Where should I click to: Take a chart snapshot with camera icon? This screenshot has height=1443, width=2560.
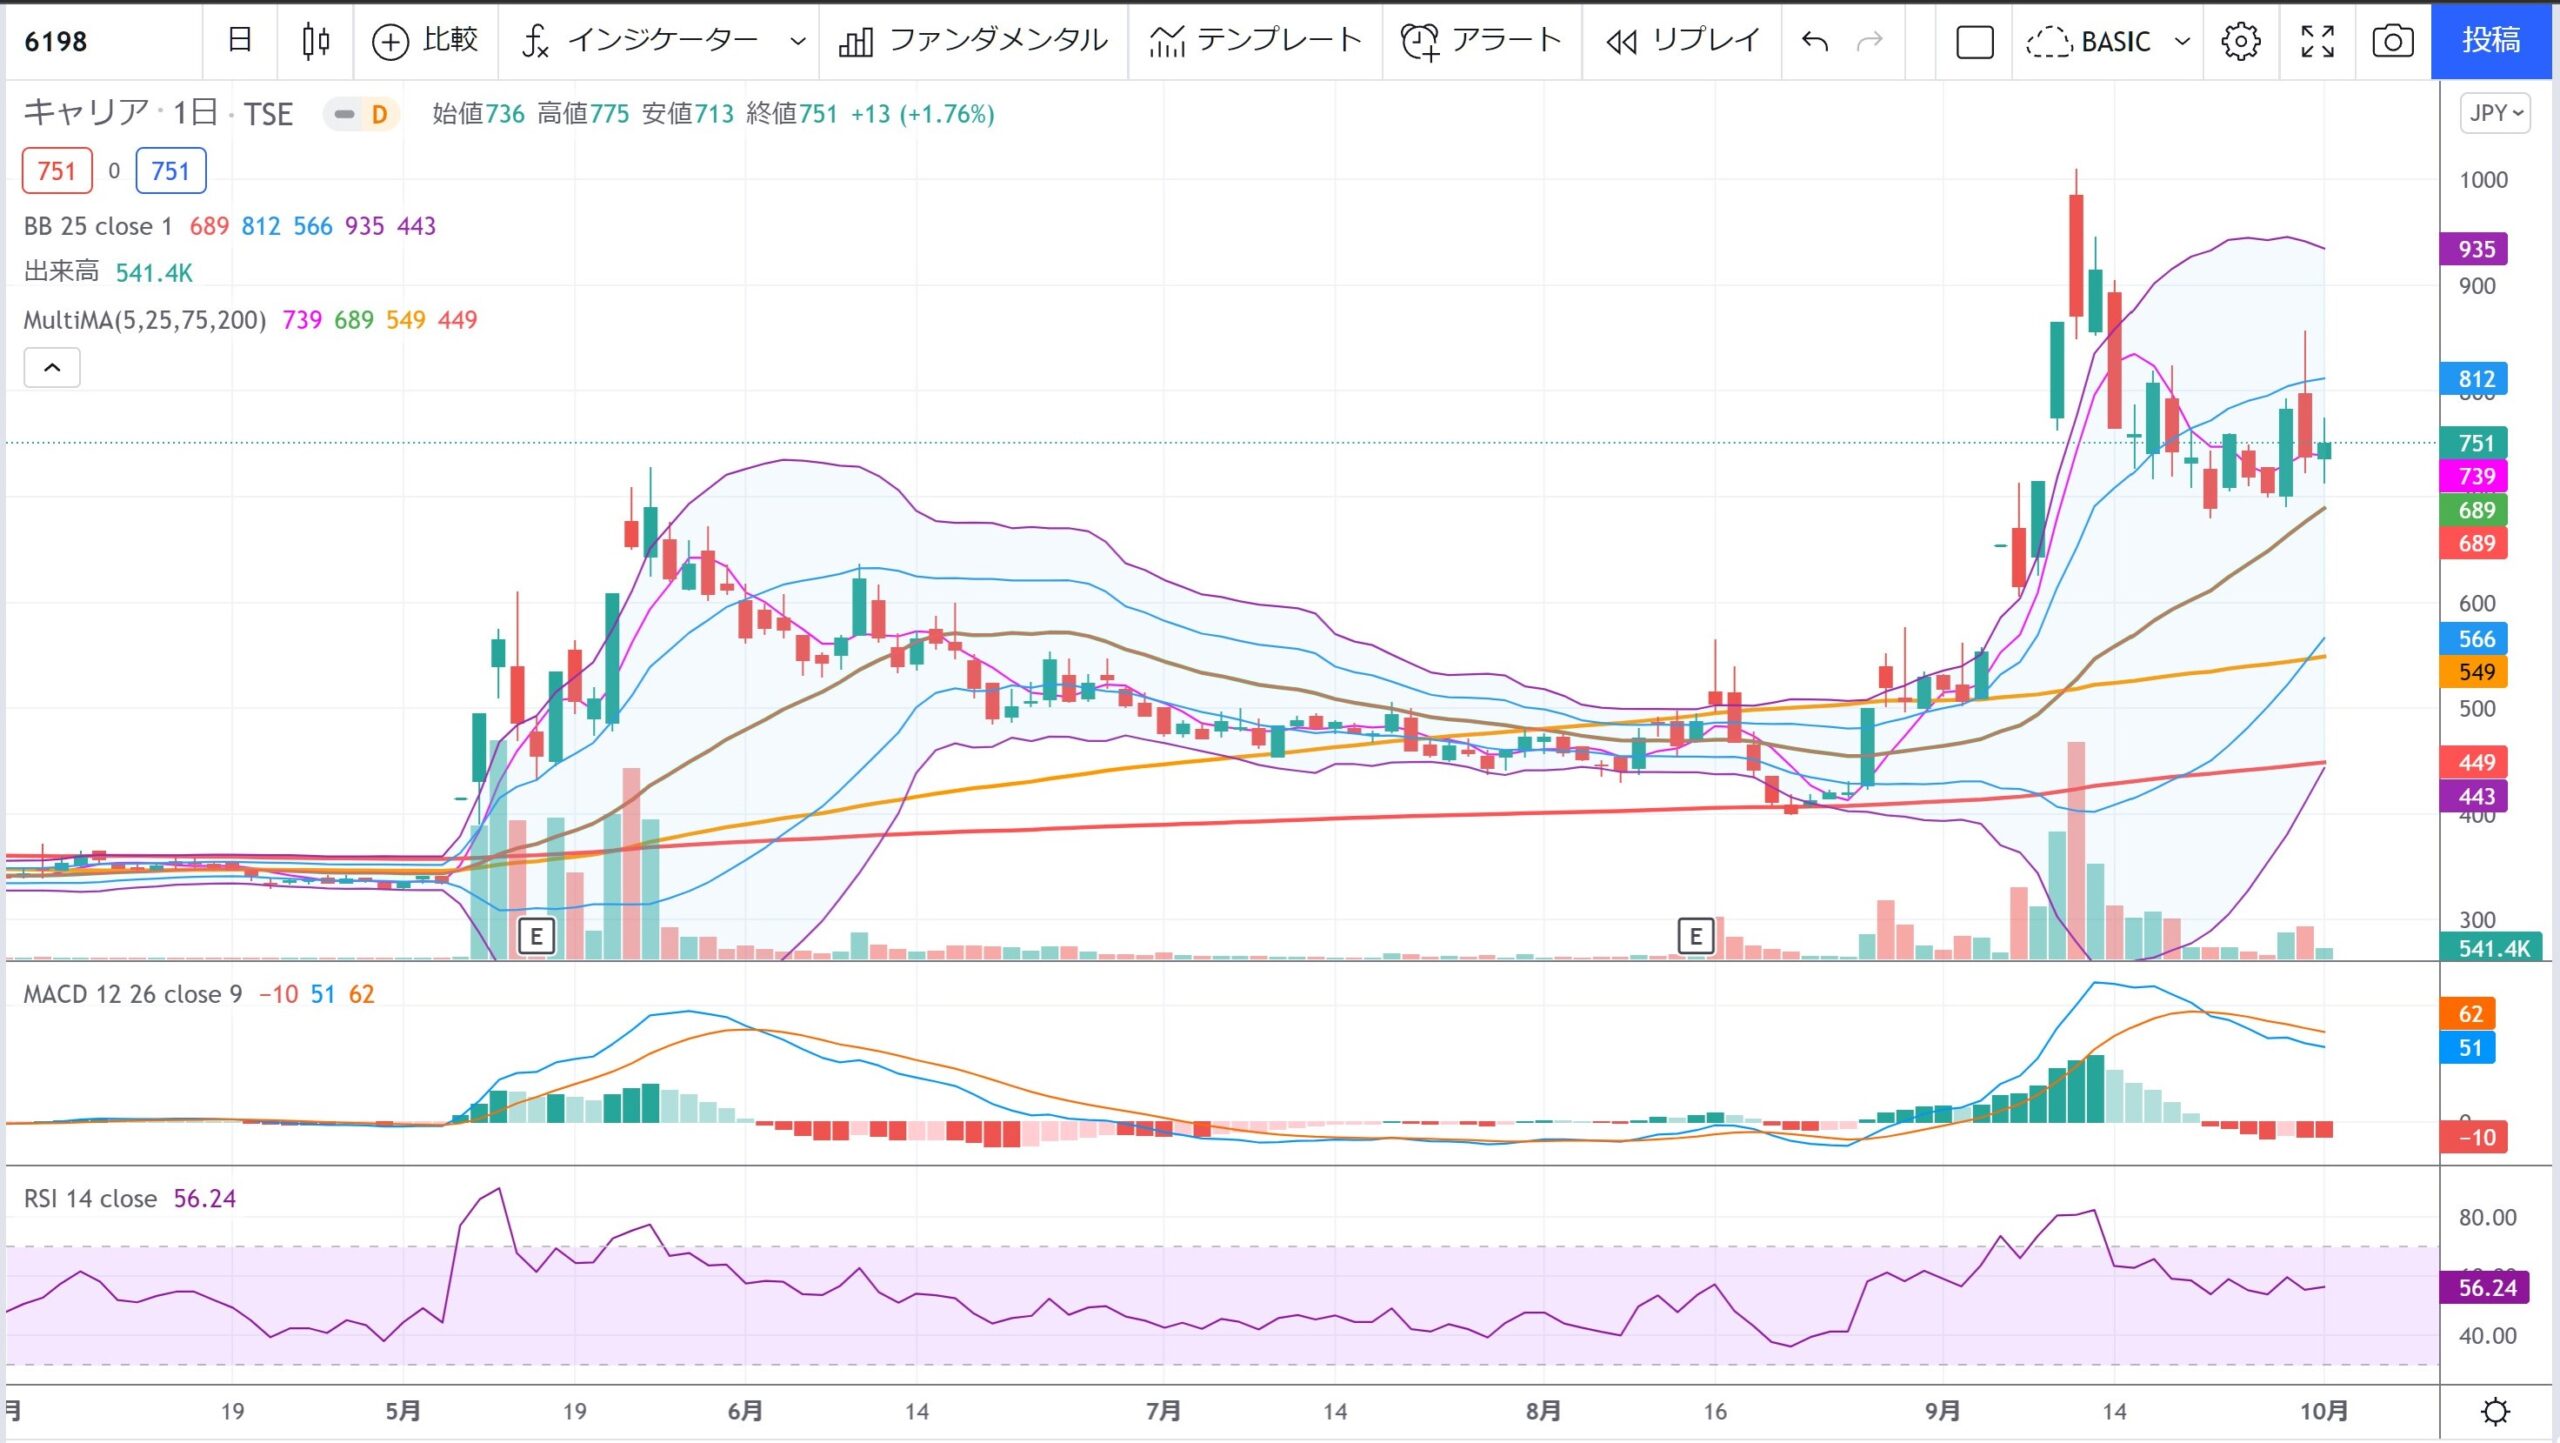2393,42
